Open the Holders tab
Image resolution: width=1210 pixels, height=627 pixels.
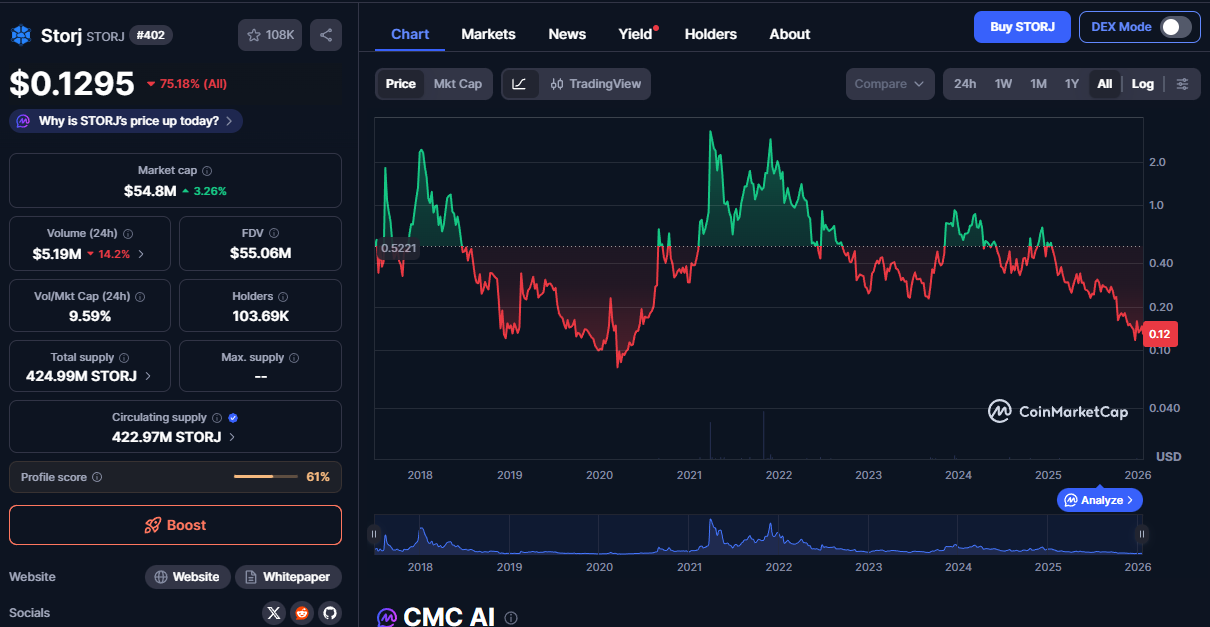tap(710, 34)
